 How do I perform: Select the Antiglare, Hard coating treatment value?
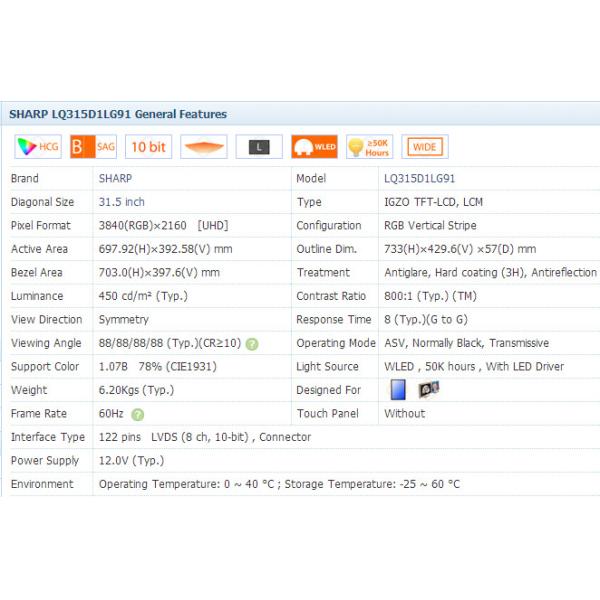pyautogui.click(x=491, y=272)
